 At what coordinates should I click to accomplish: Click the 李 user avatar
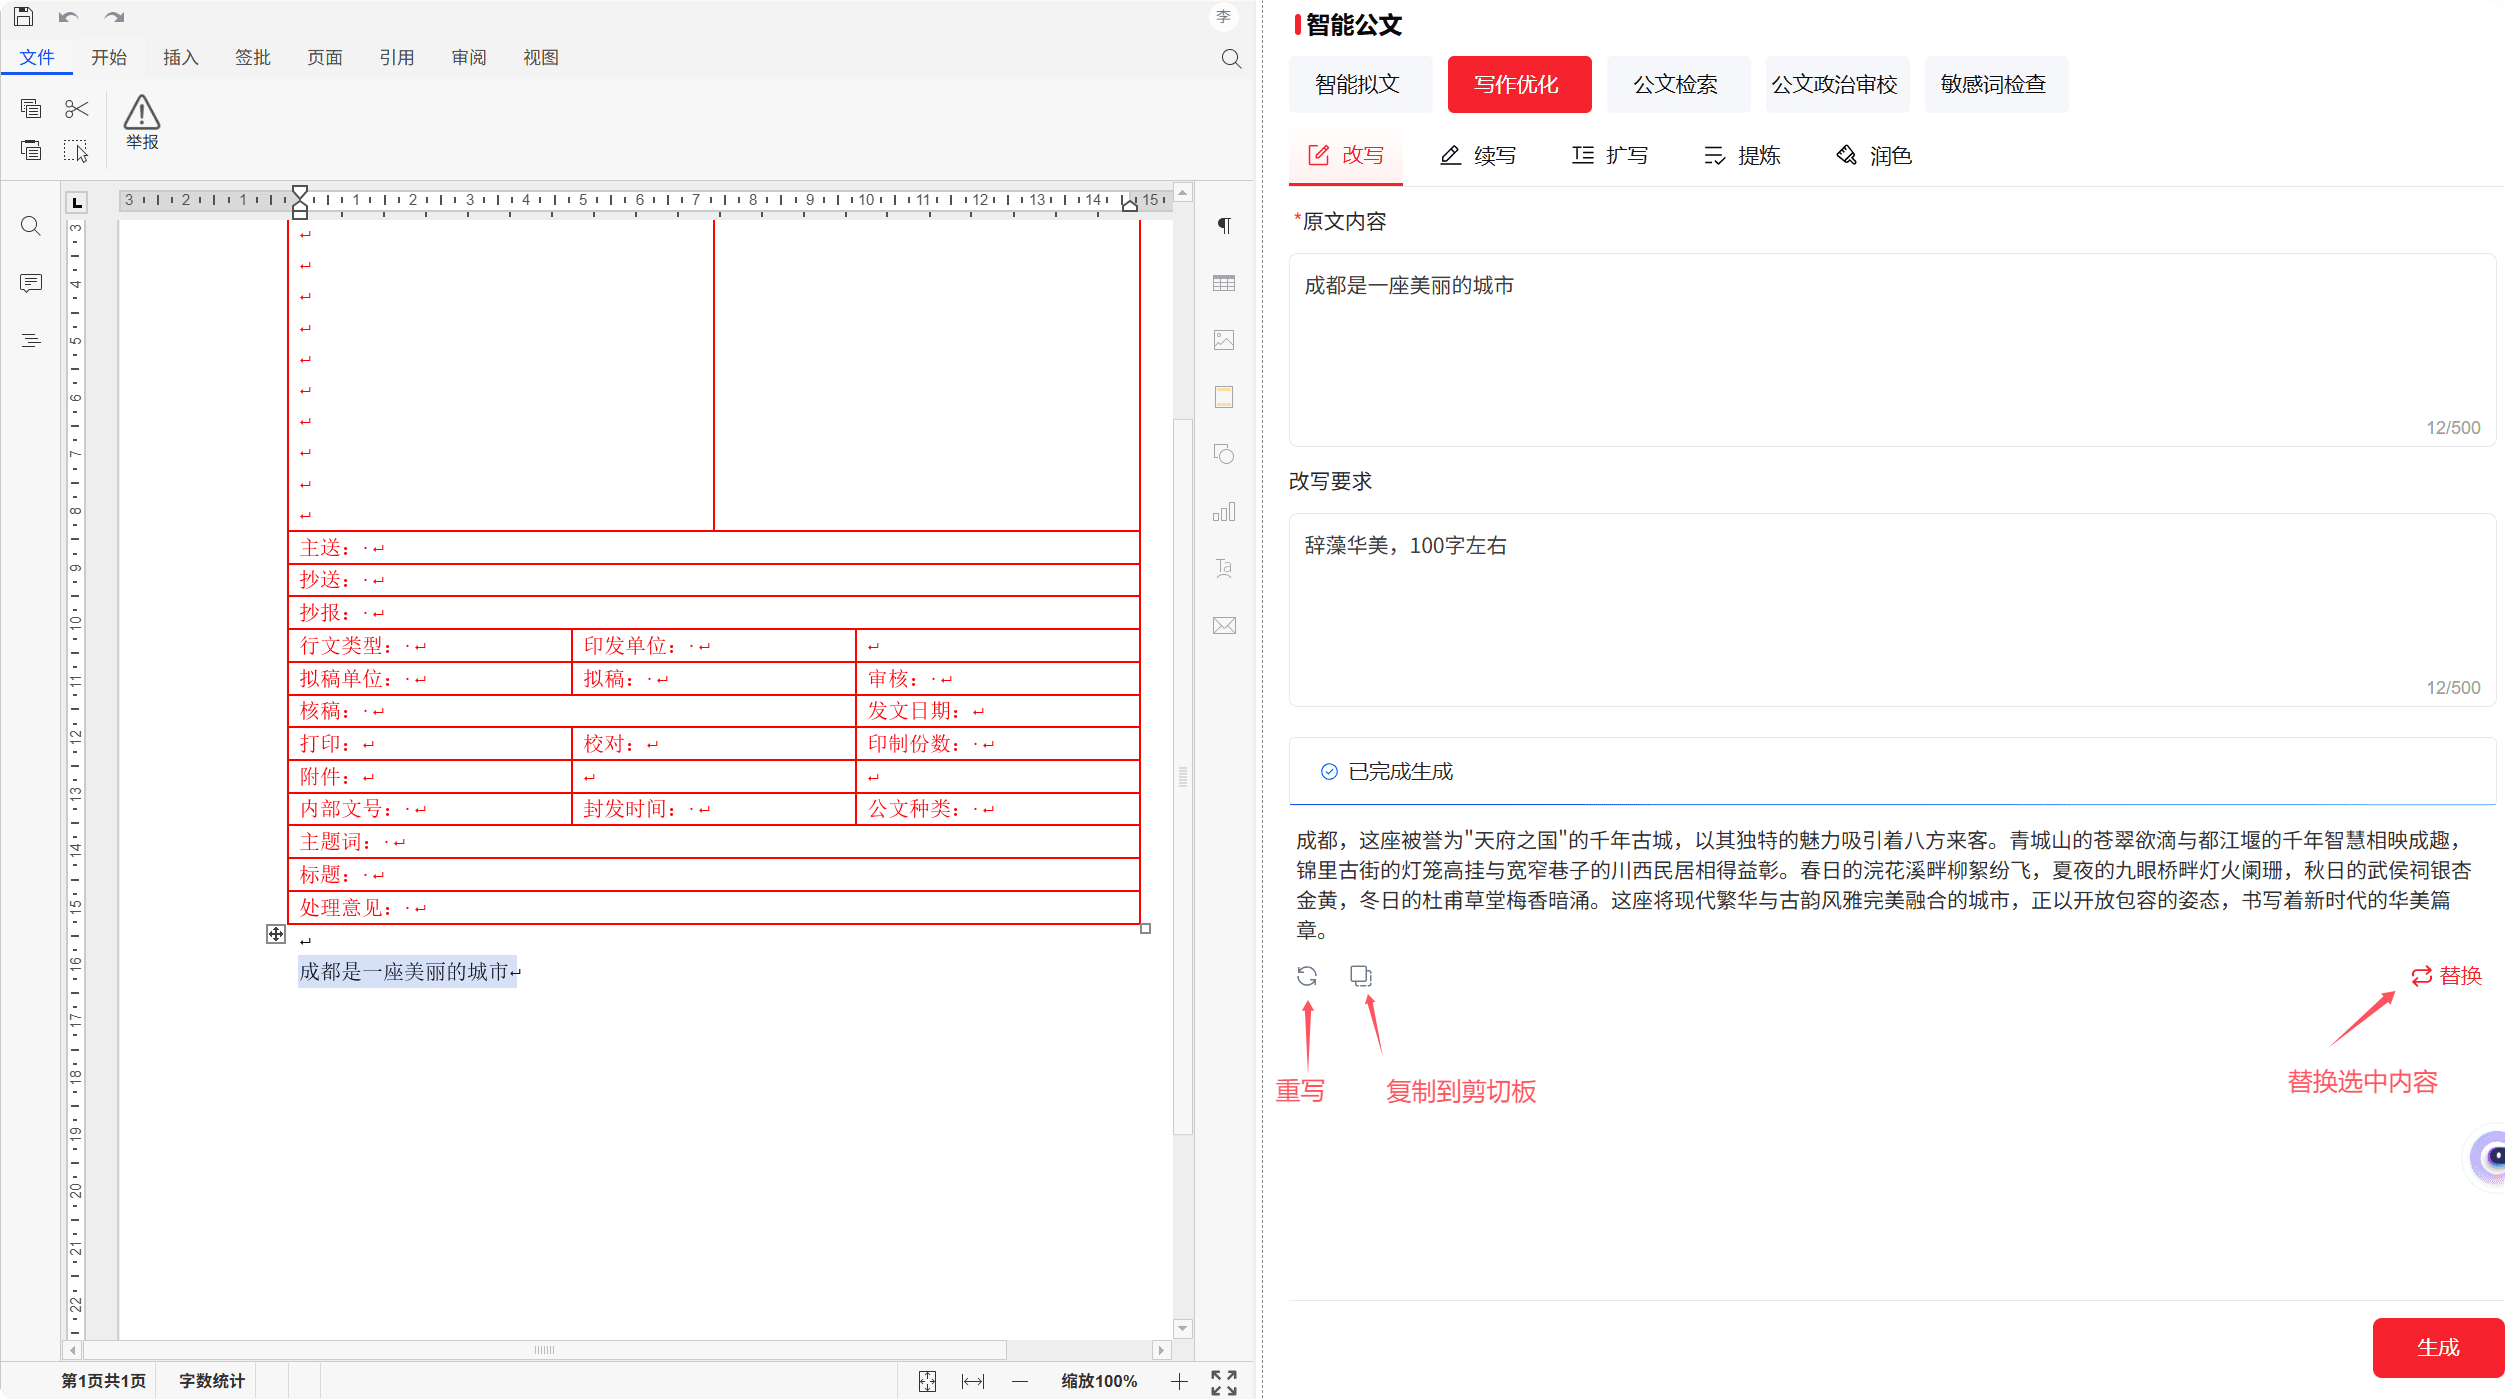click(1224, 17)
